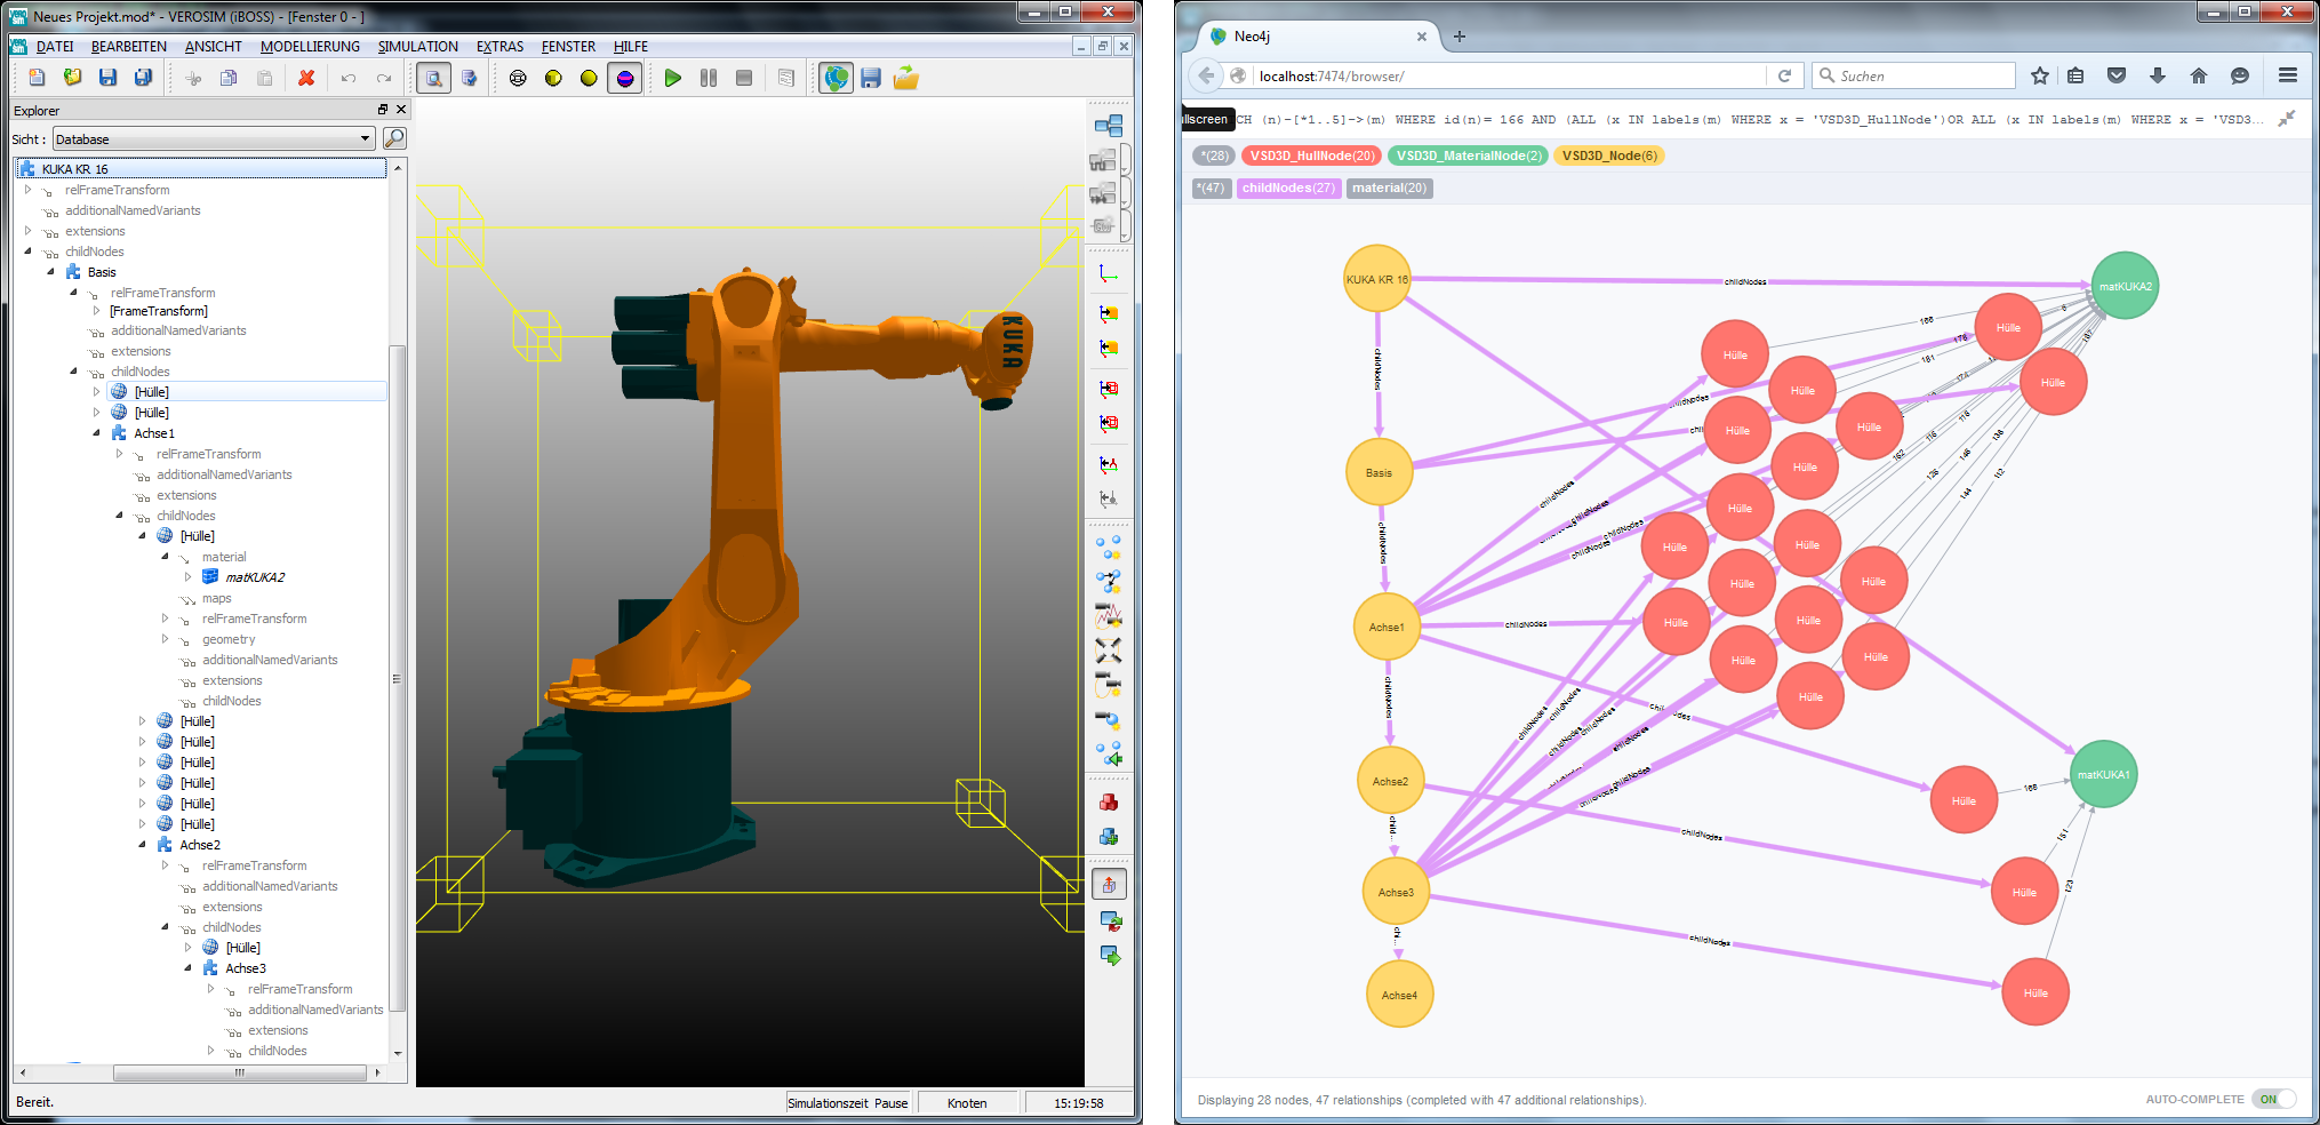
Task: Click the red X delete icon
Action: 306,78
